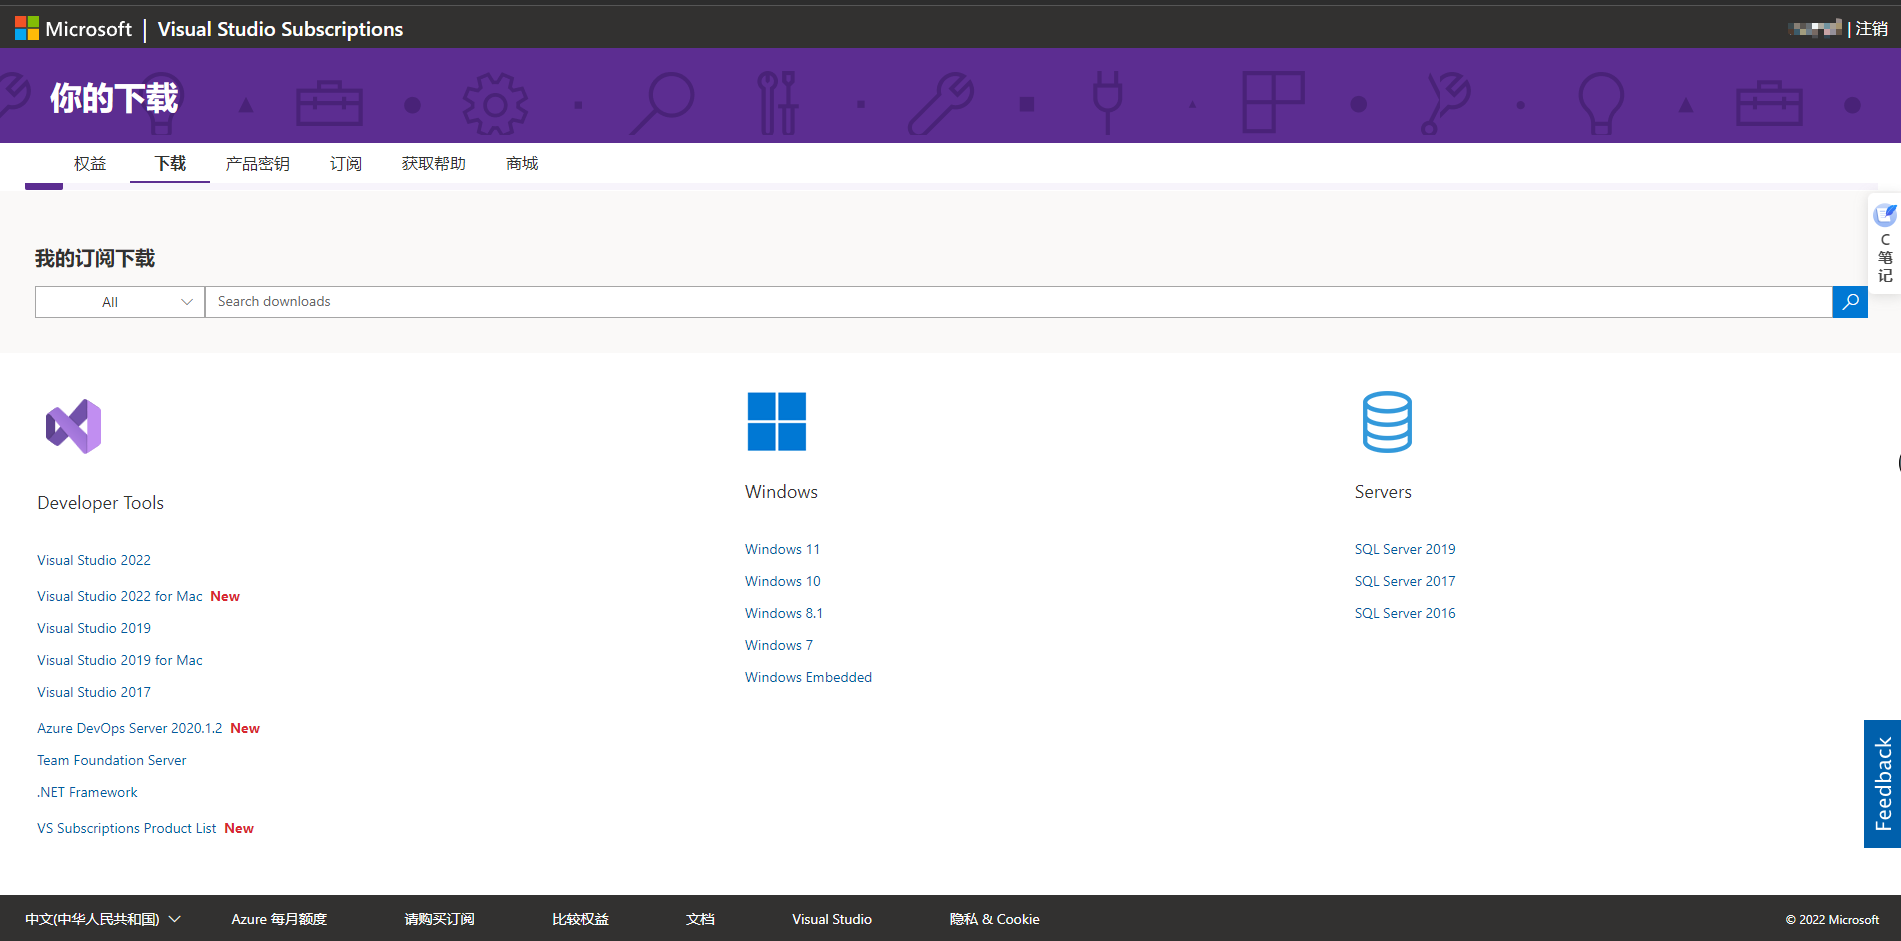Open the 产品密钥 tab
The height and width of the screenshot is (941, 1901).
coord(257,163)
